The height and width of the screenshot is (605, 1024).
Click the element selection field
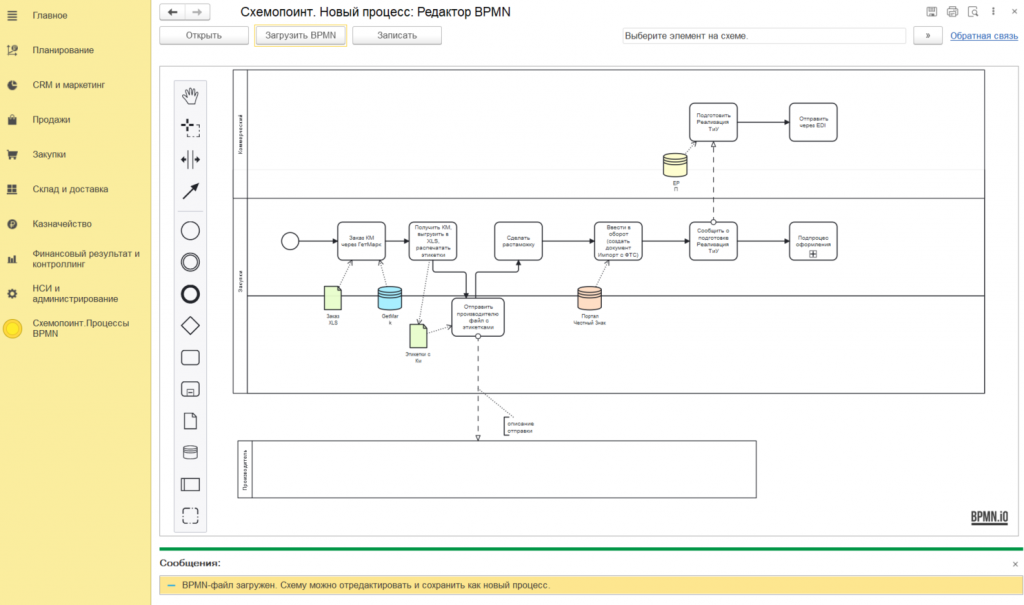(x=763, y=36)
